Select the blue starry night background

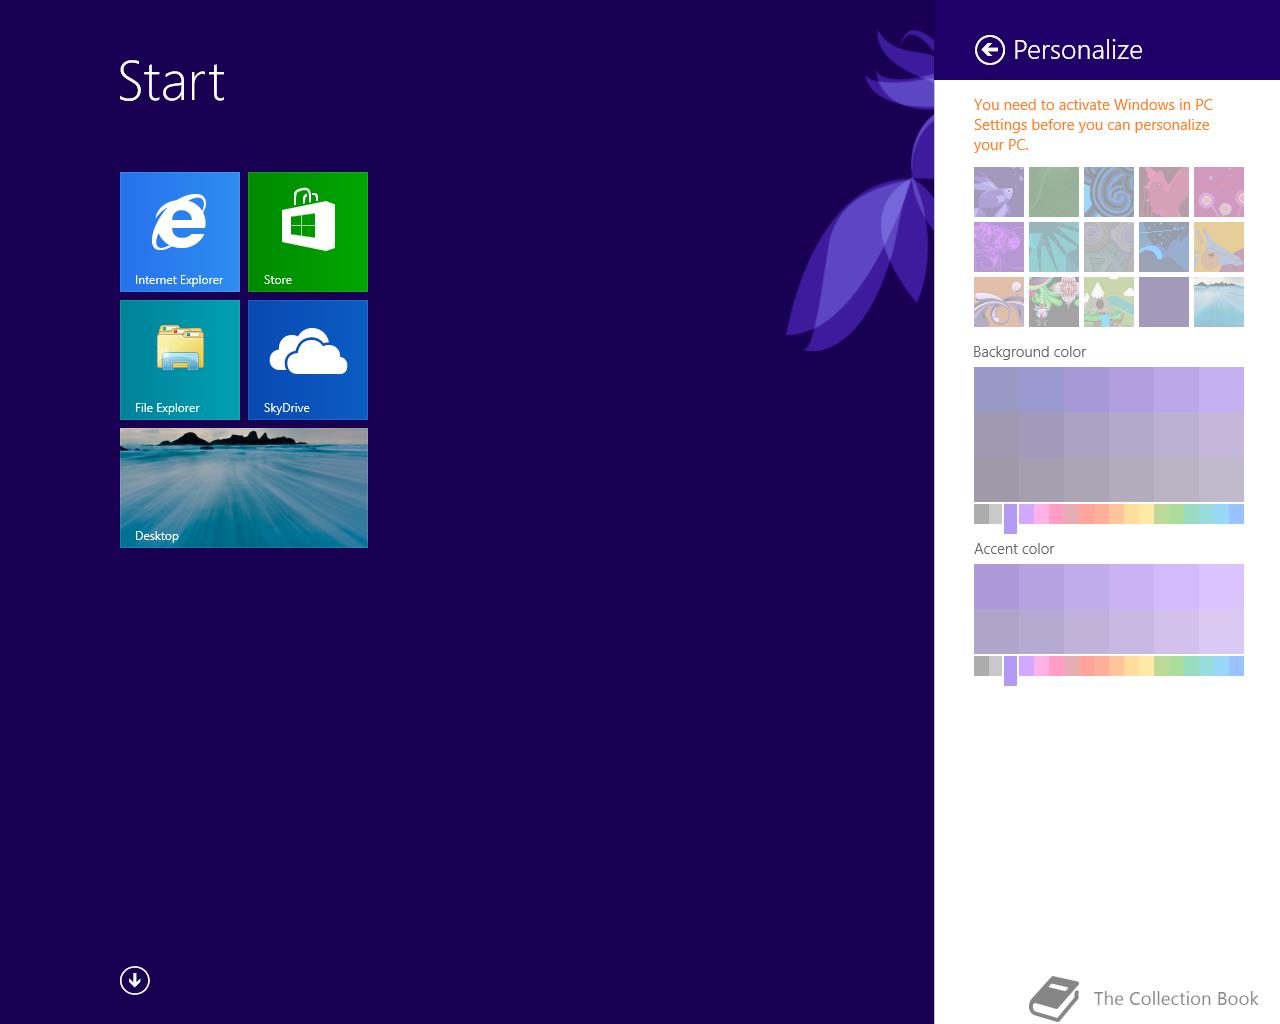[x=1164, y=247]
